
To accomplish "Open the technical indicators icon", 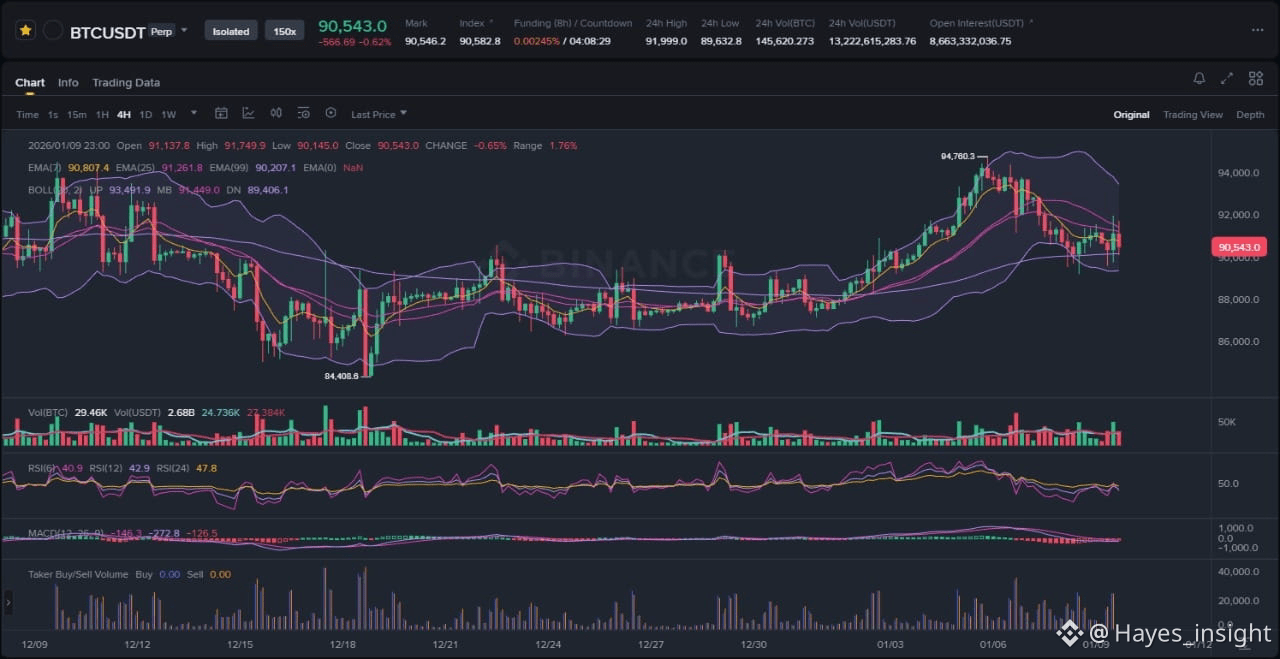I will coord(248,114).
